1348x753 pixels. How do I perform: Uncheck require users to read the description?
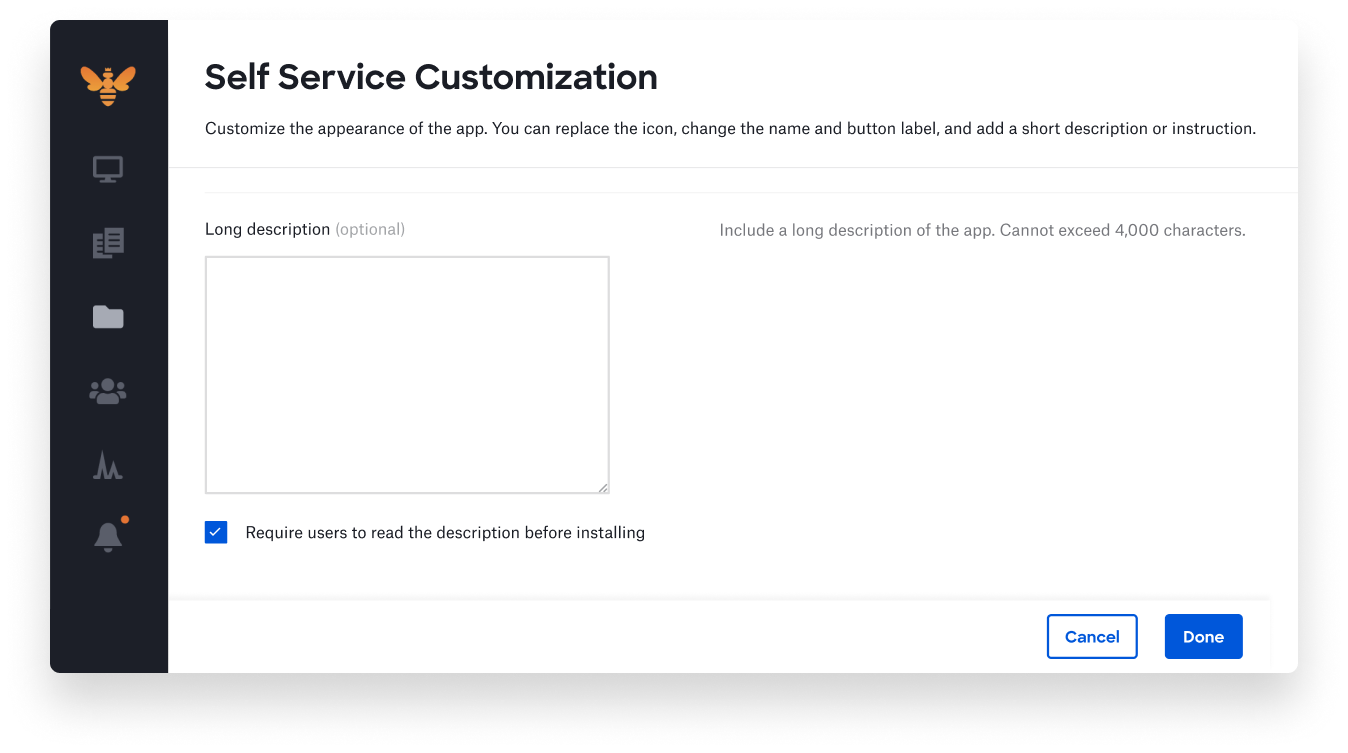(216, 532)
